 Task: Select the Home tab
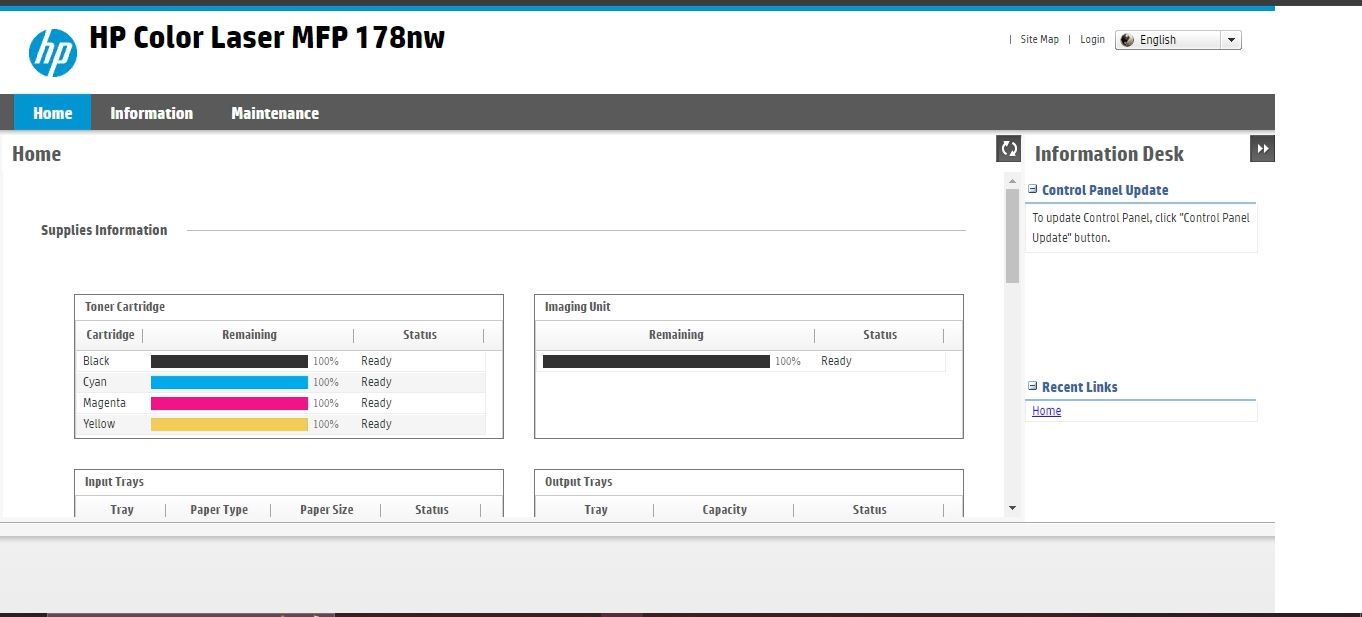point(51,112)
